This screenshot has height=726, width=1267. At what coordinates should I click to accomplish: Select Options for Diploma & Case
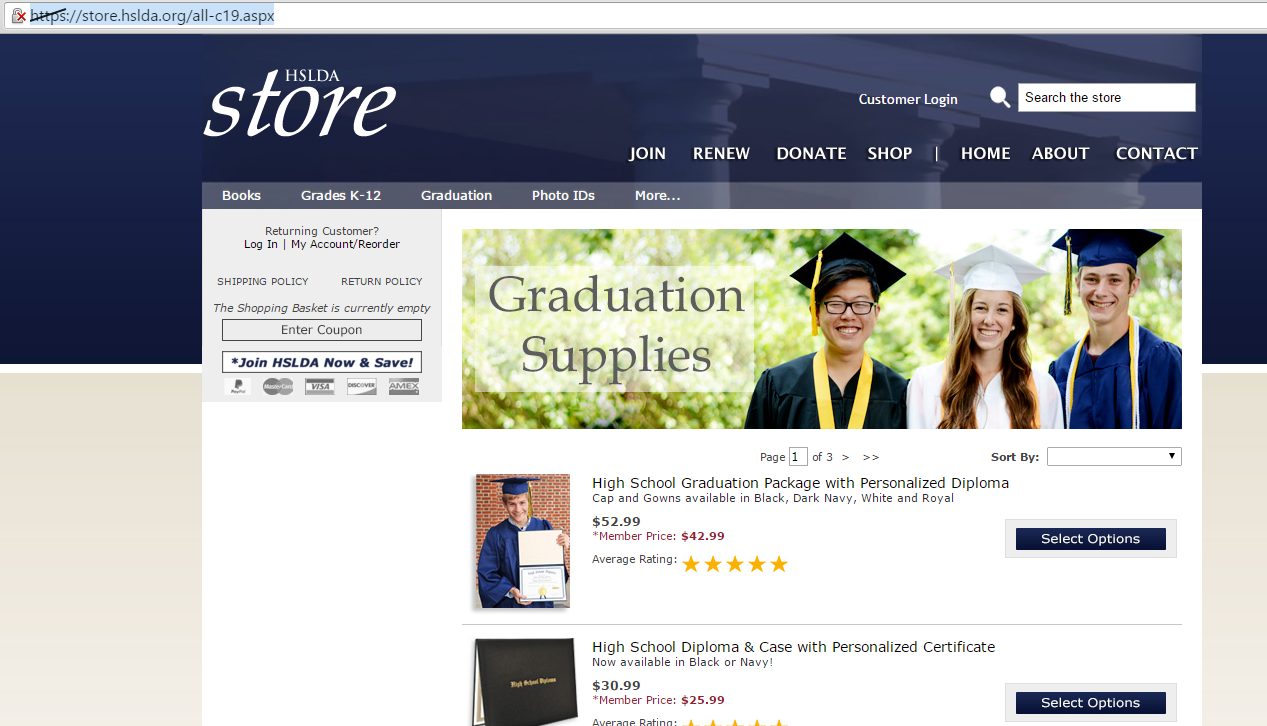(1090, 703)
